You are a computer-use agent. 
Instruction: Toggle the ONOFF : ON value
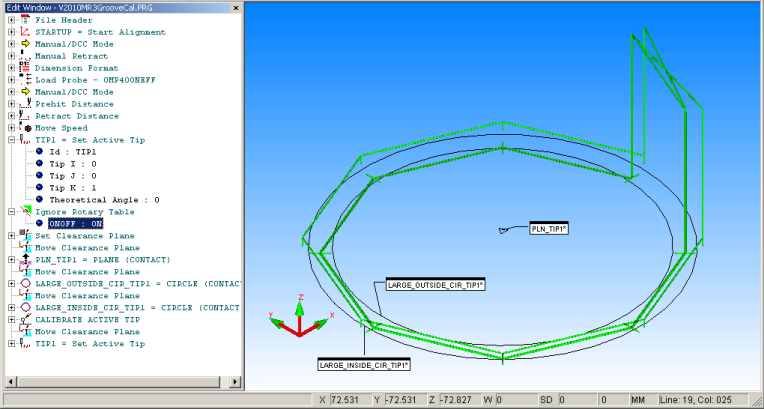click(x=75, y=224)
